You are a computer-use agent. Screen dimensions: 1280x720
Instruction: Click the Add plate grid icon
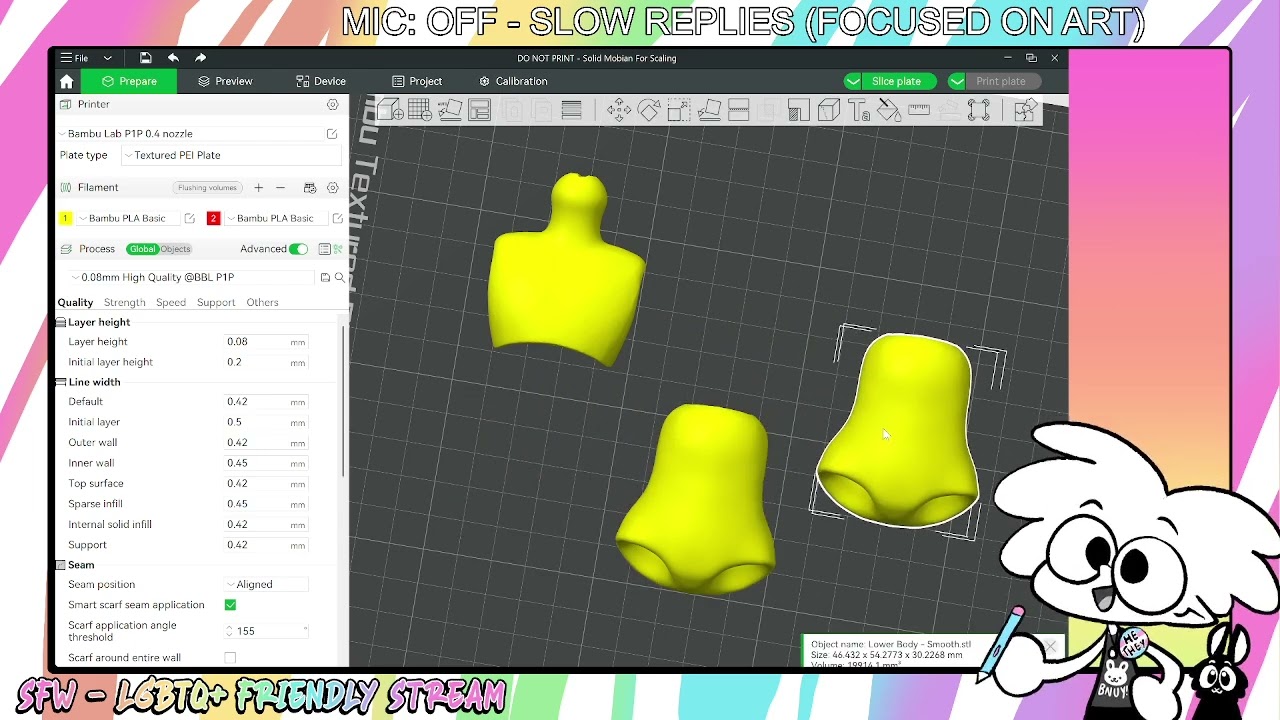click(420, 110)
